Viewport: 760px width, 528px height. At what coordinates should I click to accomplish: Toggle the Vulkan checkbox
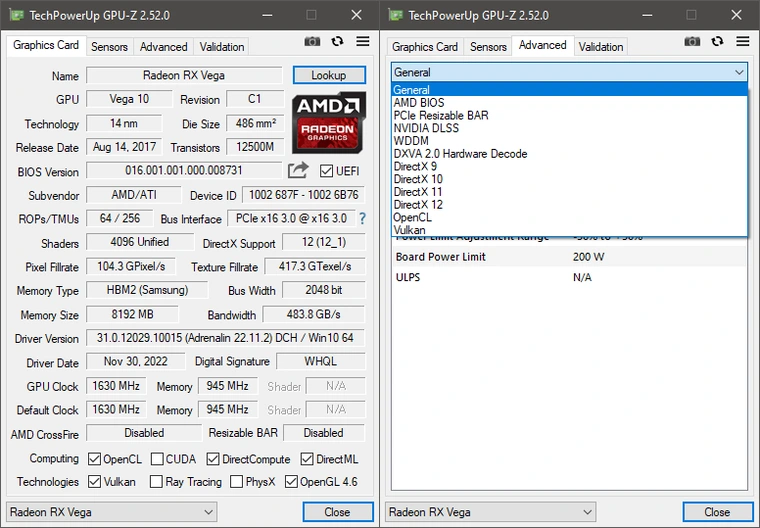(x=95, y=482)
